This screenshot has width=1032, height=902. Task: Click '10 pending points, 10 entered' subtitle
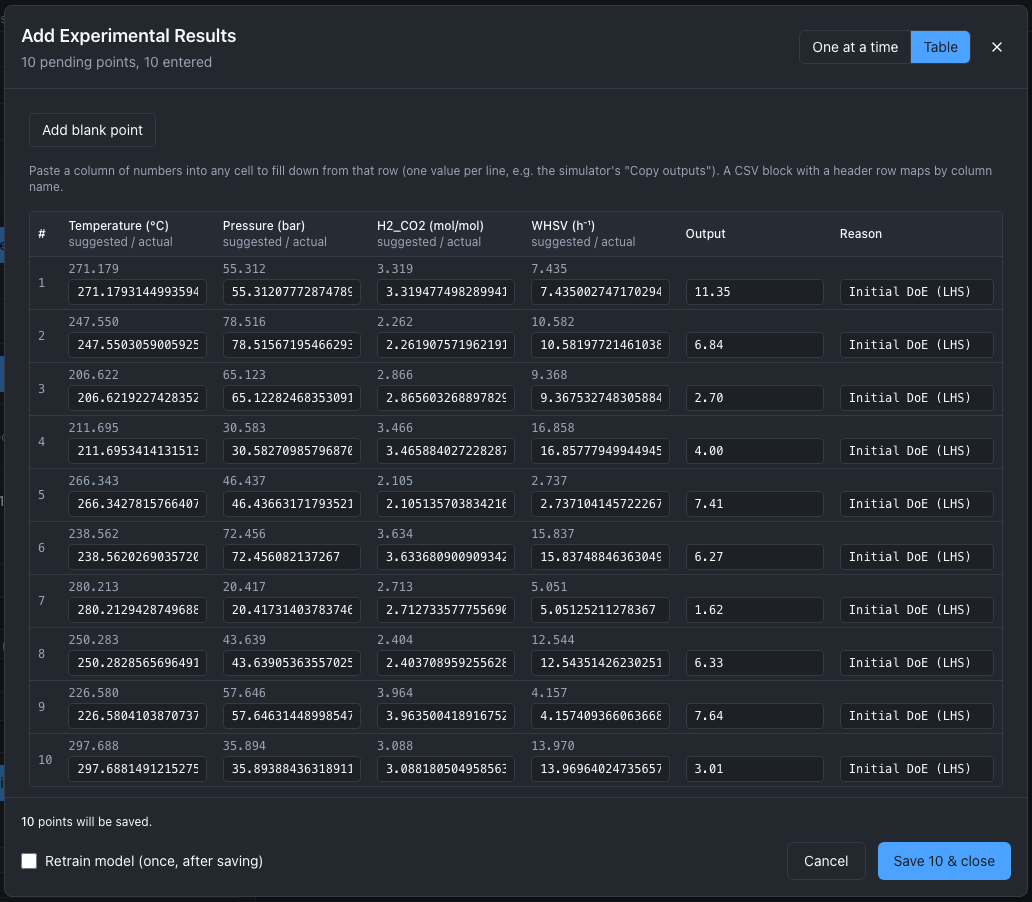tap(116, 62)
